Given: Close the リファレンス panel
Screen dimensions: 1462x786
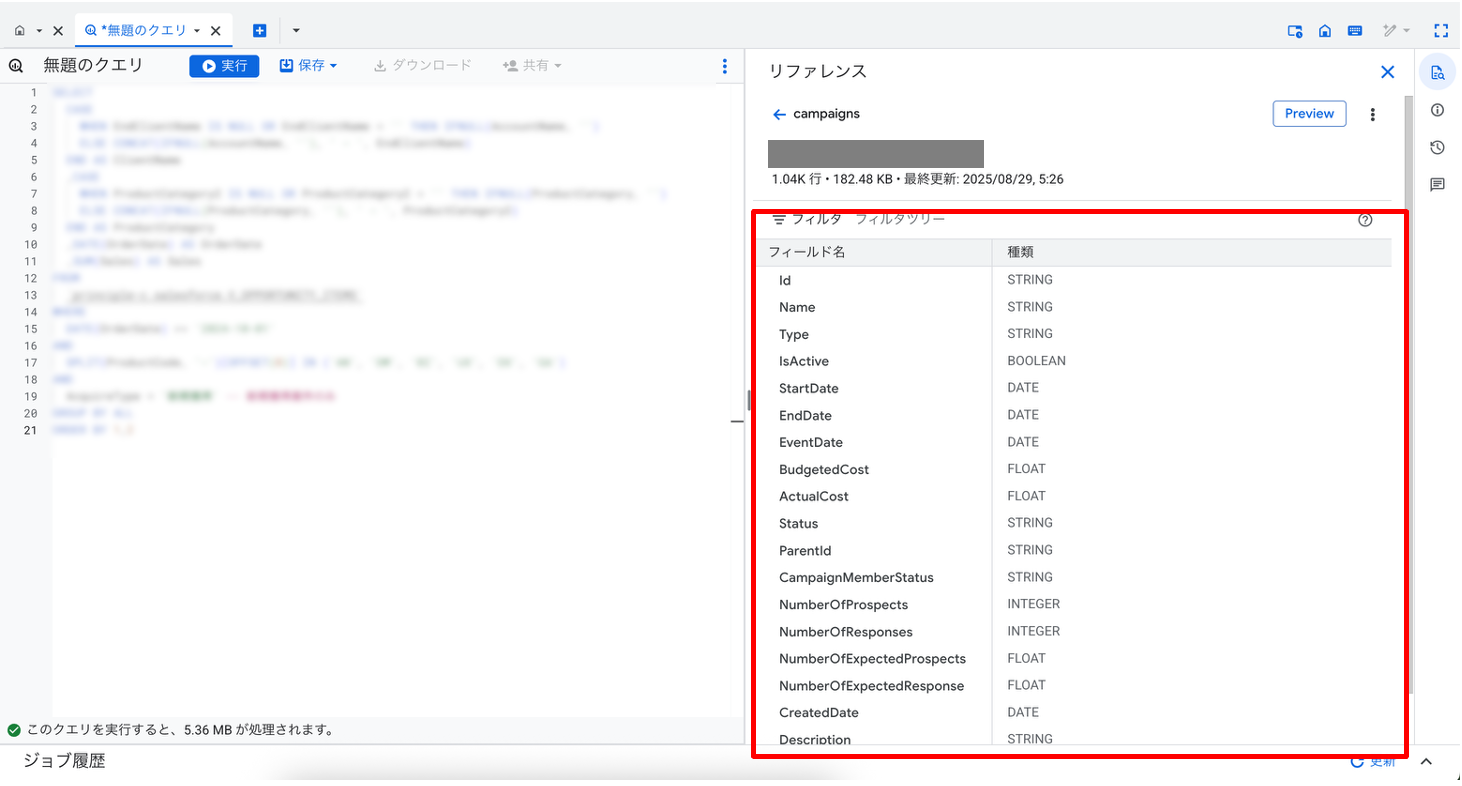Looking at the screenshot, I should click(1387, 72).
